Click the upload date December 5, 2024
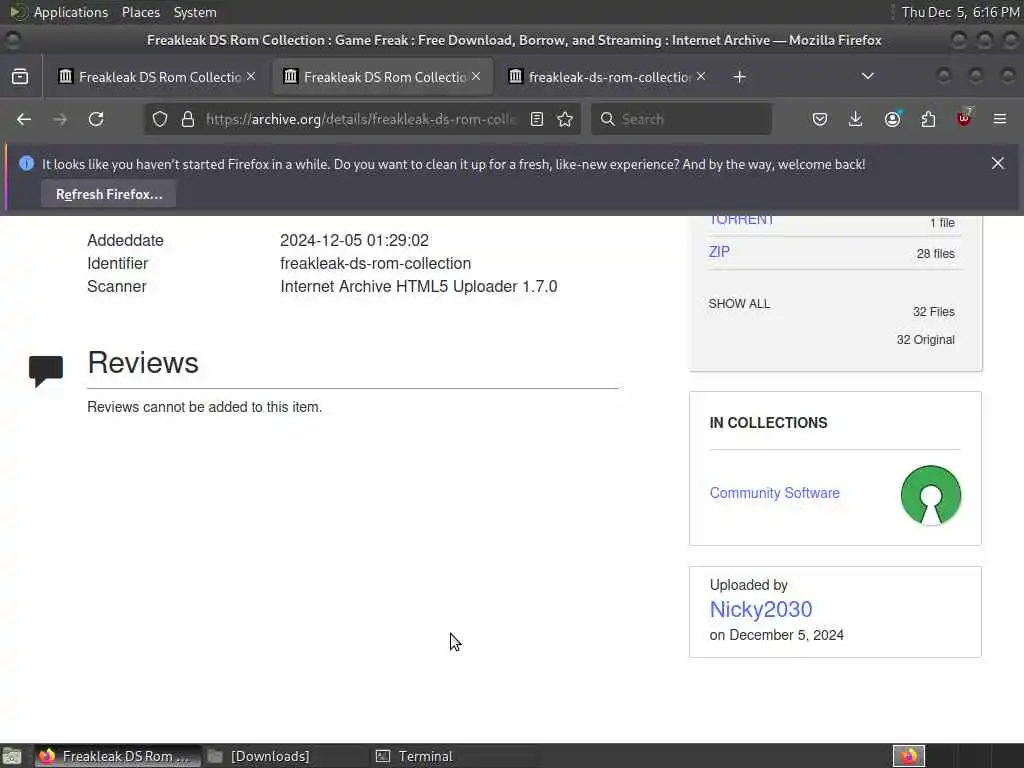The image size is (1024, 768). tap(786, 635)
